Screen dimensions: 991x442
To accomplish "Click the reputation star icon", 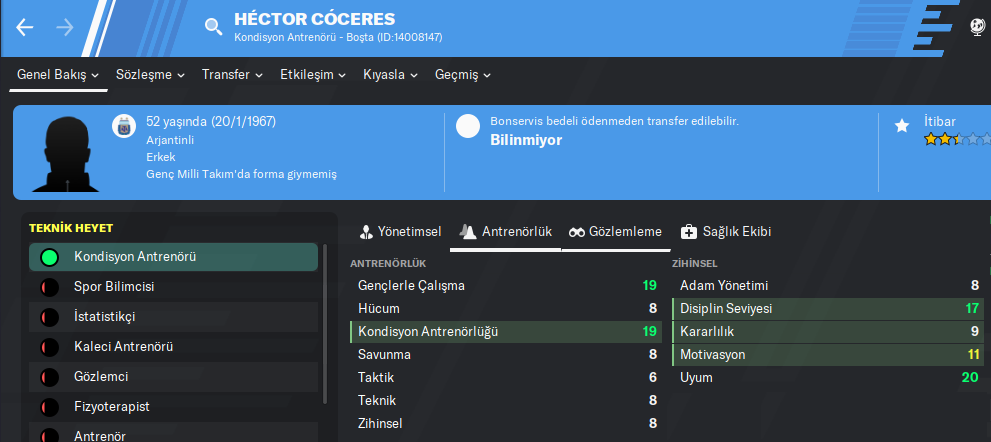I will pyautogui.click(x=901, y=126).
